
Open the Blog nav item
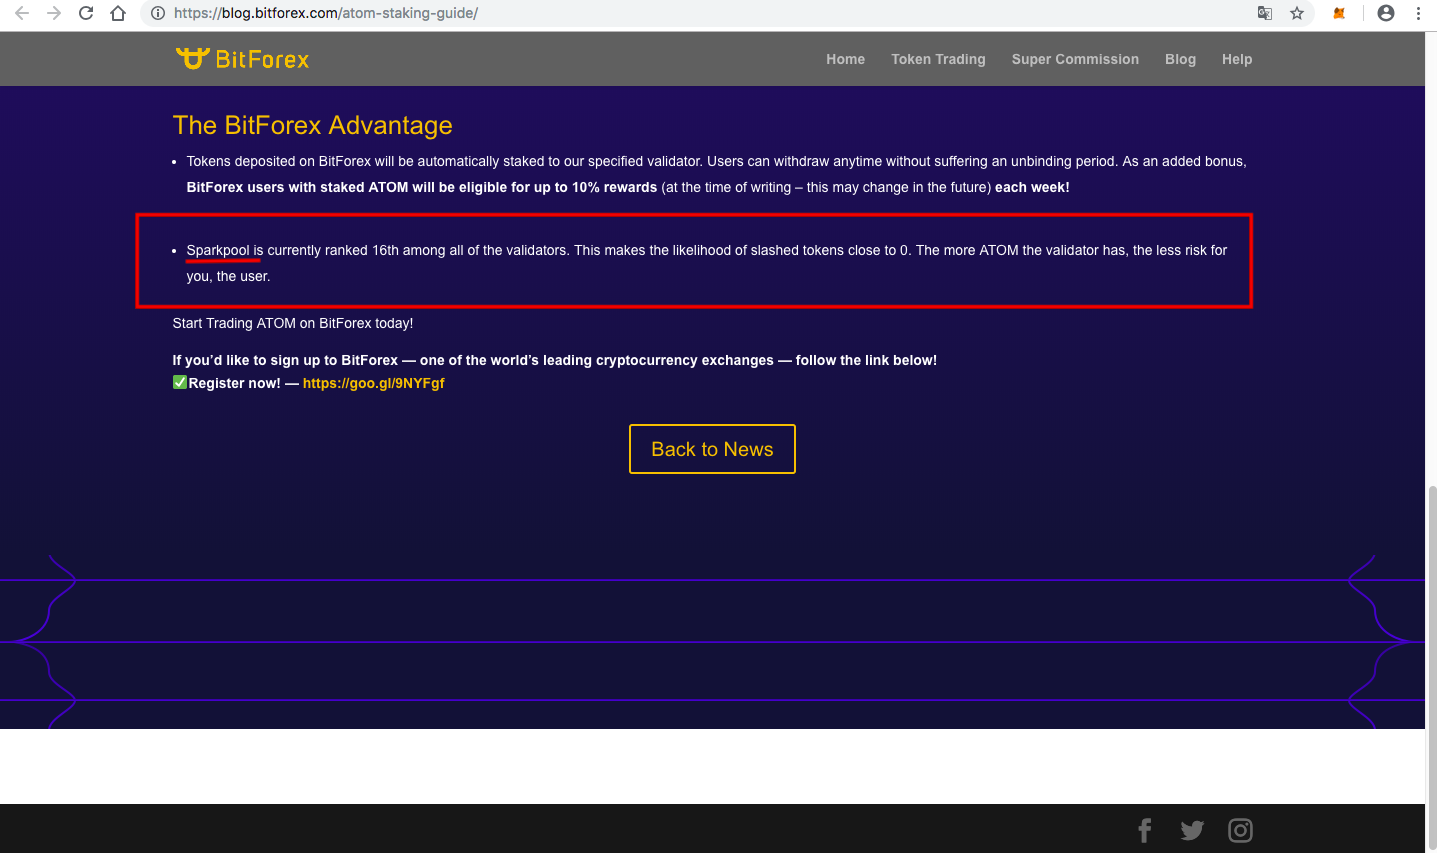pos(1181,59)
